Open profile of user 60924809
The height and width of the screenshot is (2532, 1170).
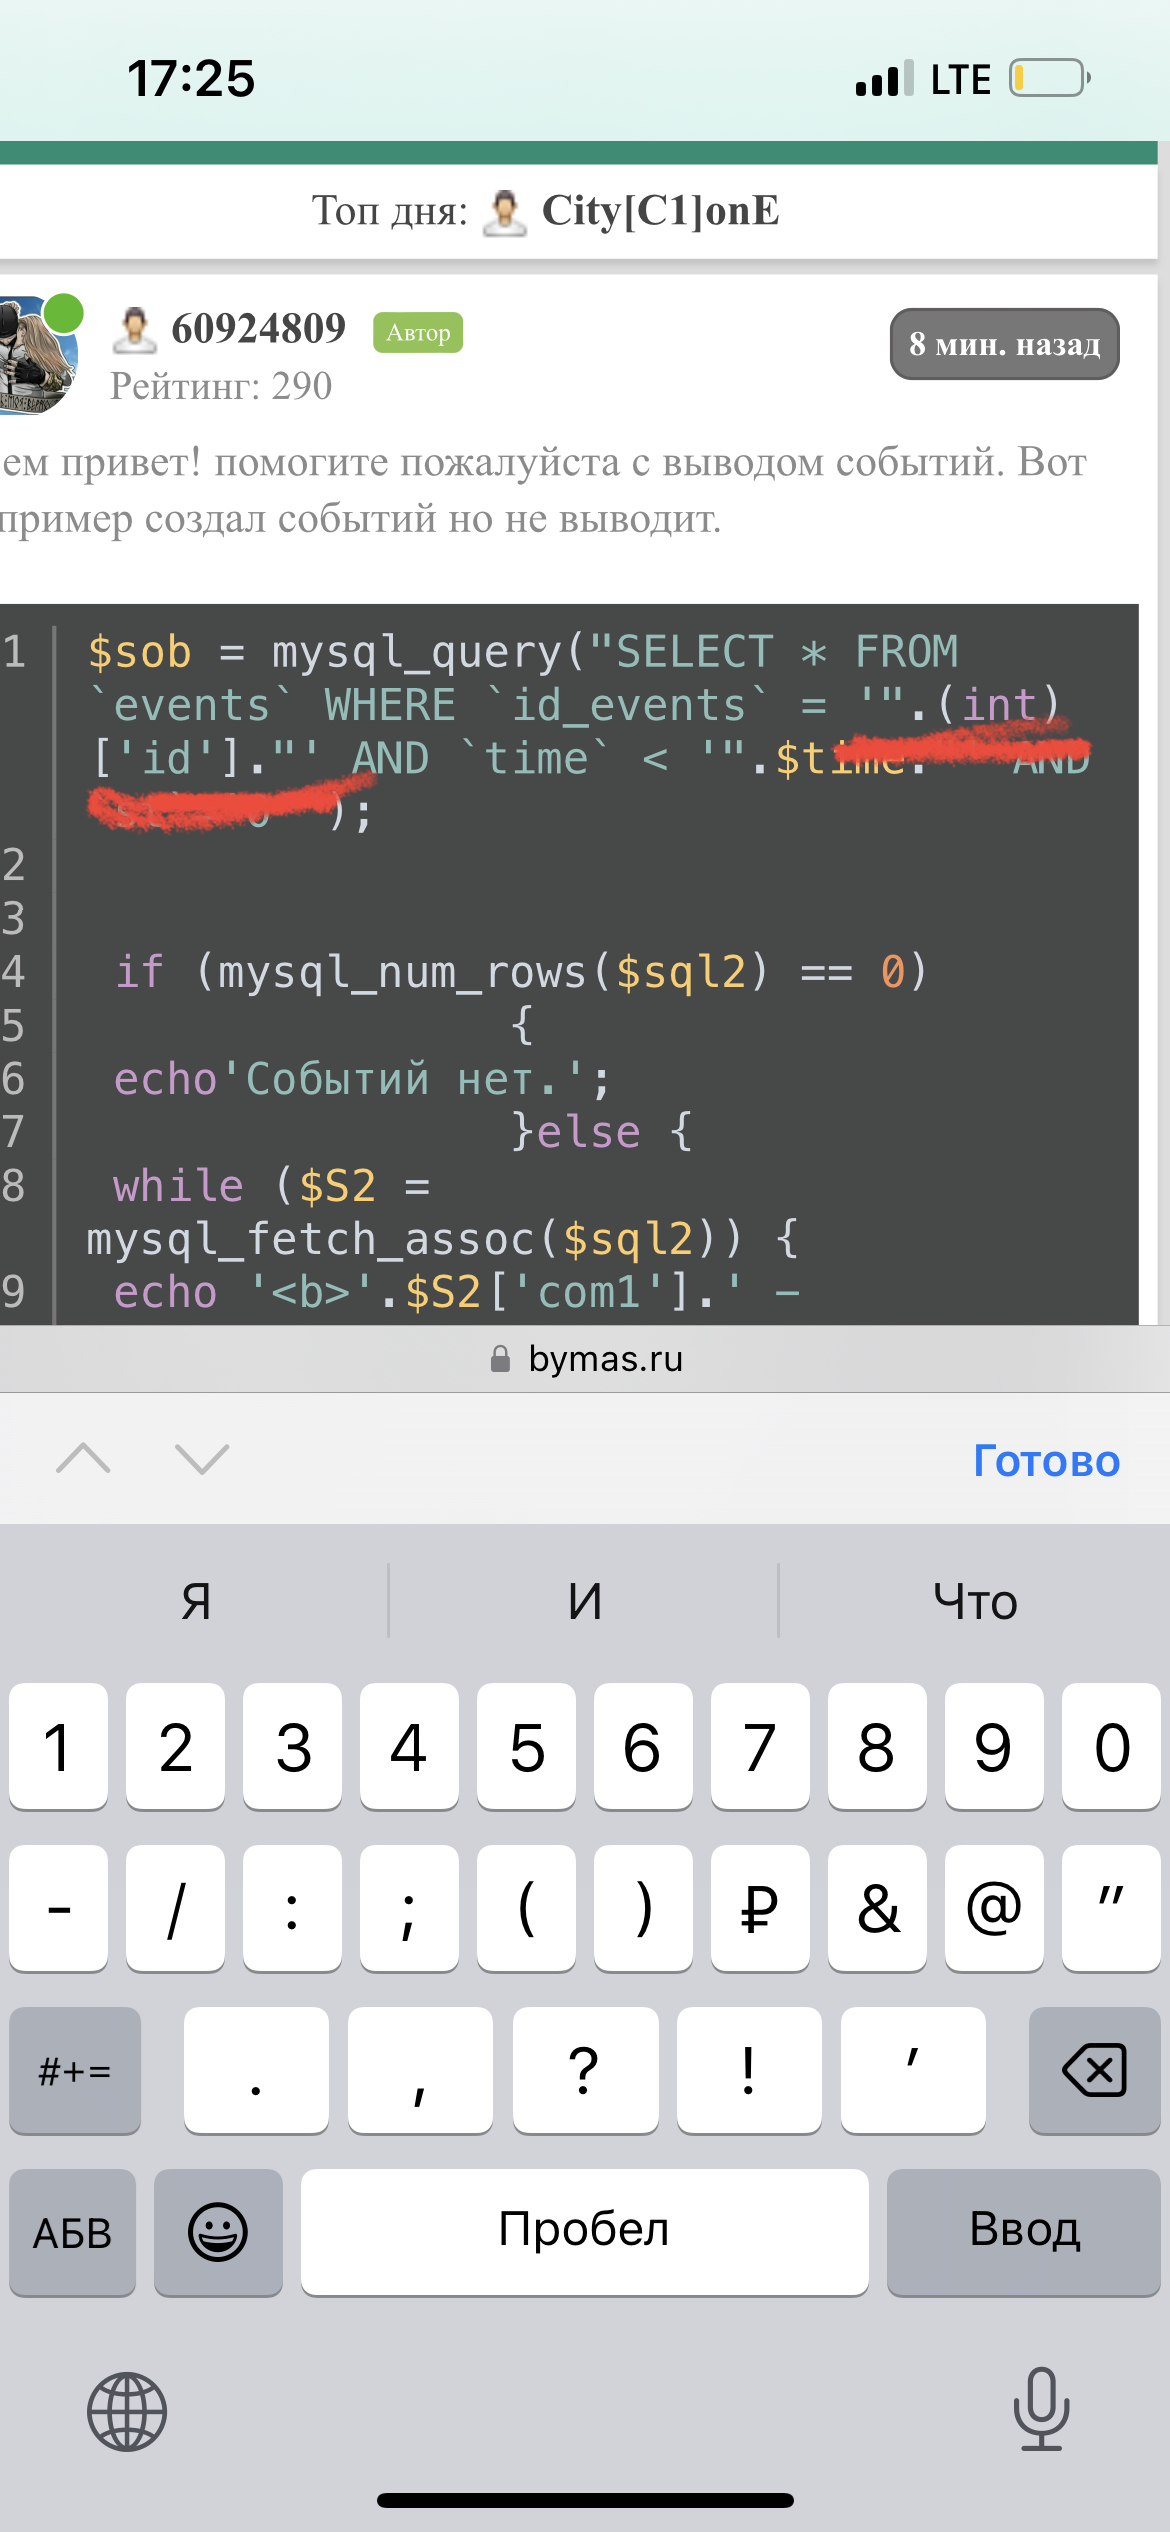[258, 329]
